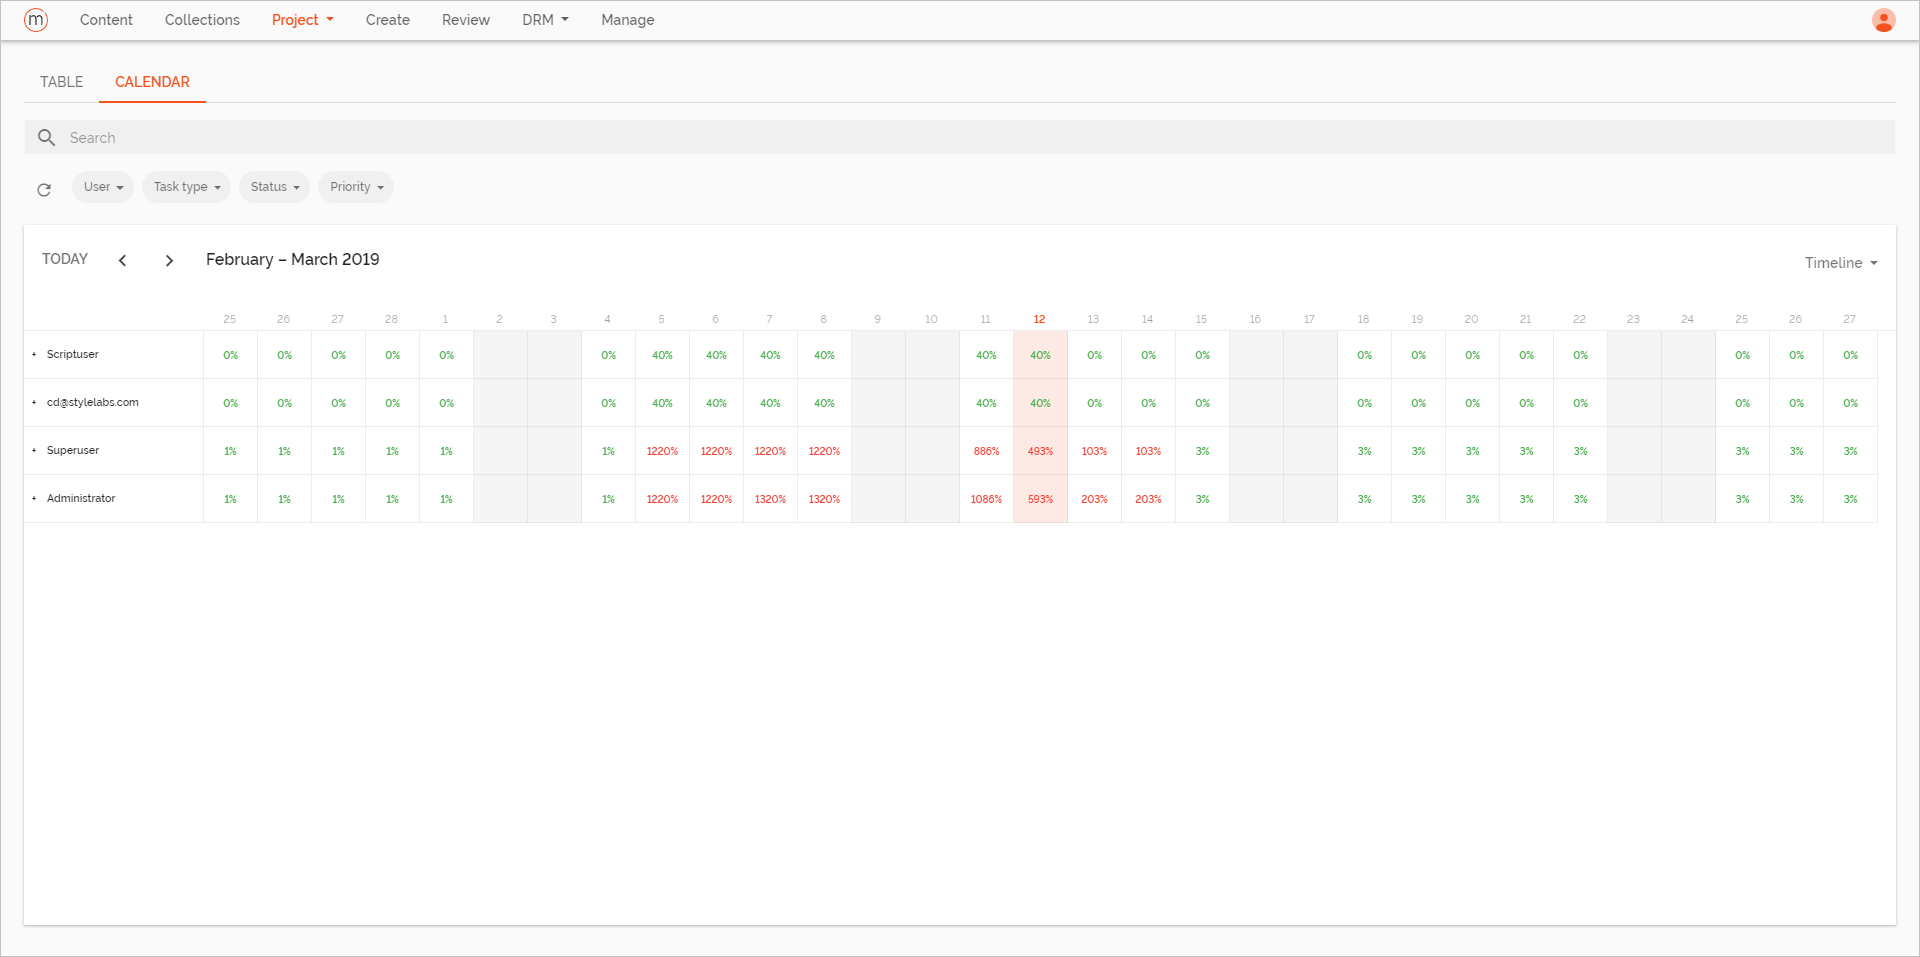
Task: Click the application logo in top-left corner
Action: 36,20
